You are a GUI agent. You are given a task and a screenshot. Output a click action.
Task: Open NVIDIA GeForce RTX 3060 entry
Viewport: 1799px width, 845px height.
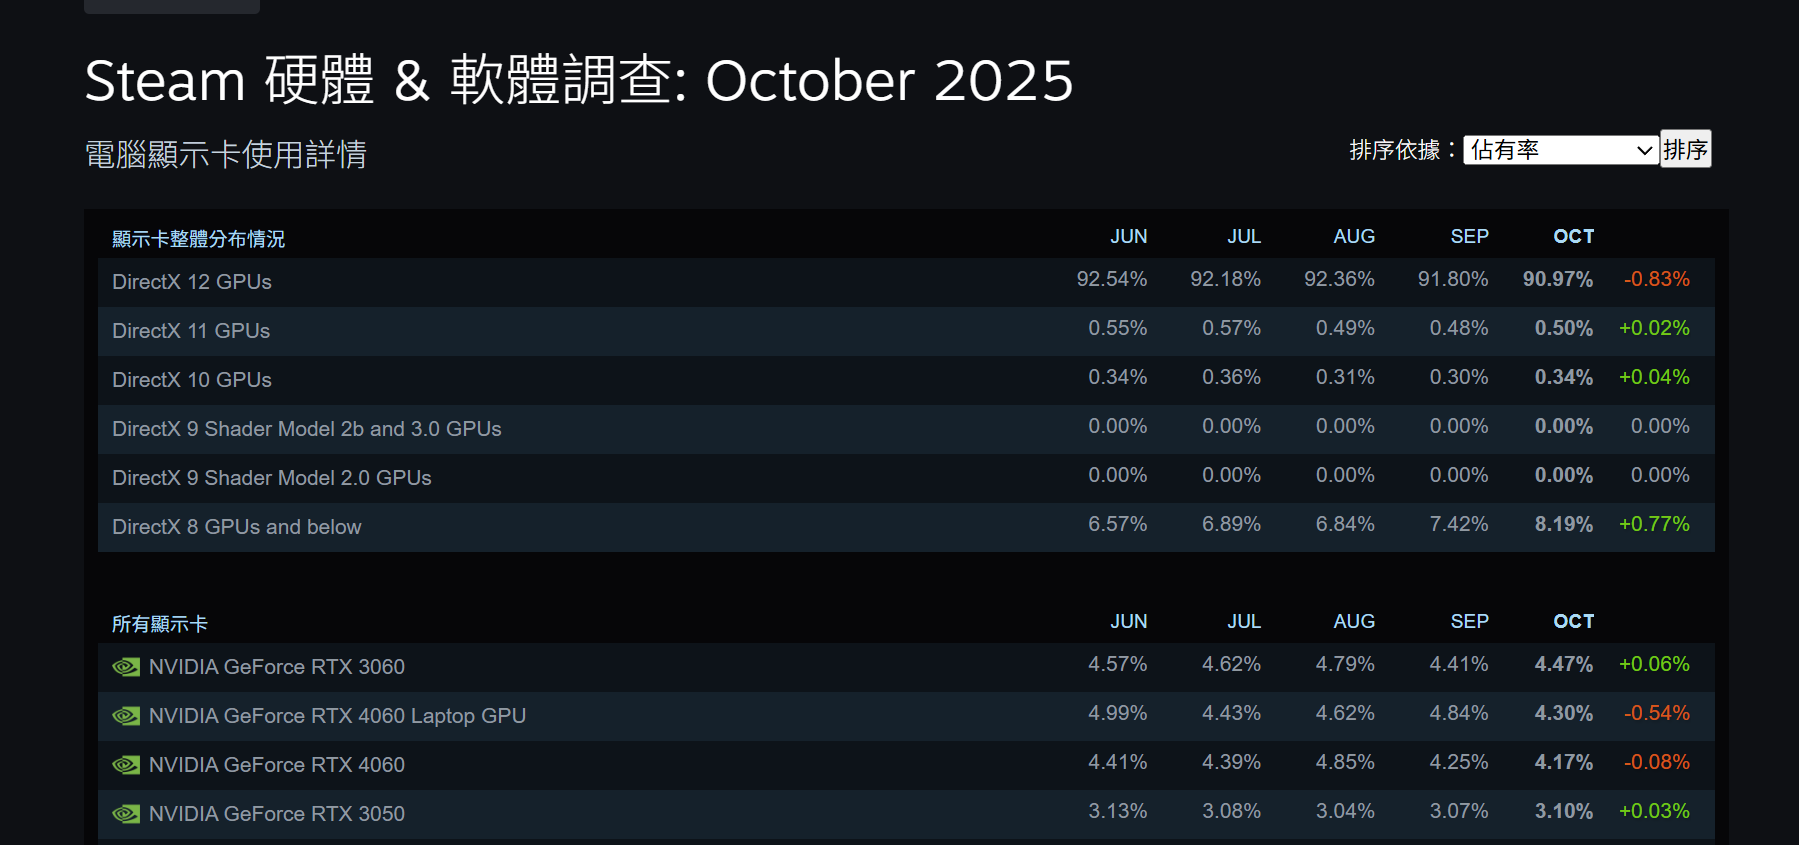277,667
